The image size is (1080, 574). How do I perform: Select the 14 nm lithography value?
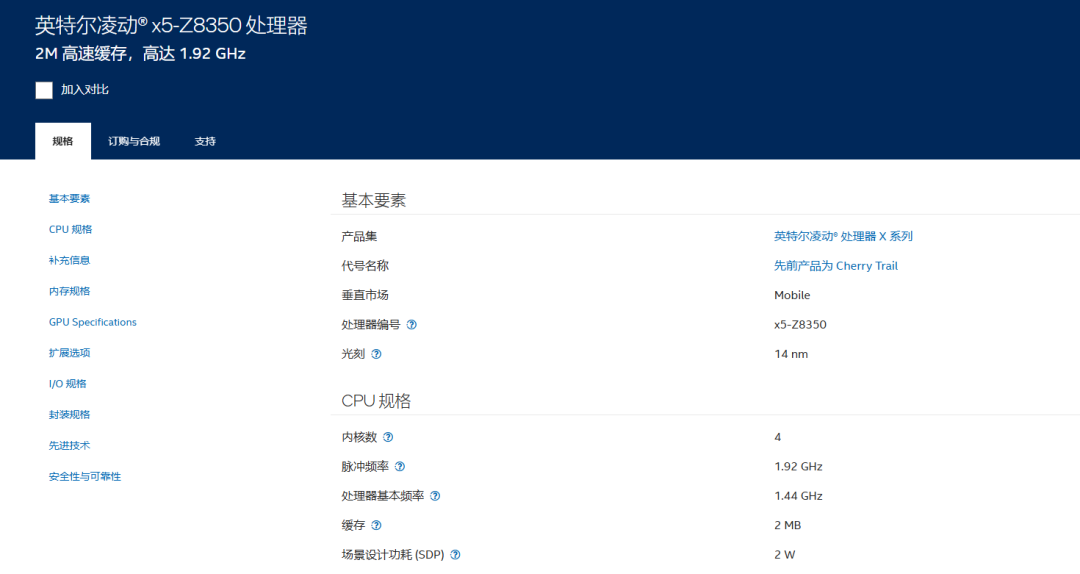click(x=791, y=354)
